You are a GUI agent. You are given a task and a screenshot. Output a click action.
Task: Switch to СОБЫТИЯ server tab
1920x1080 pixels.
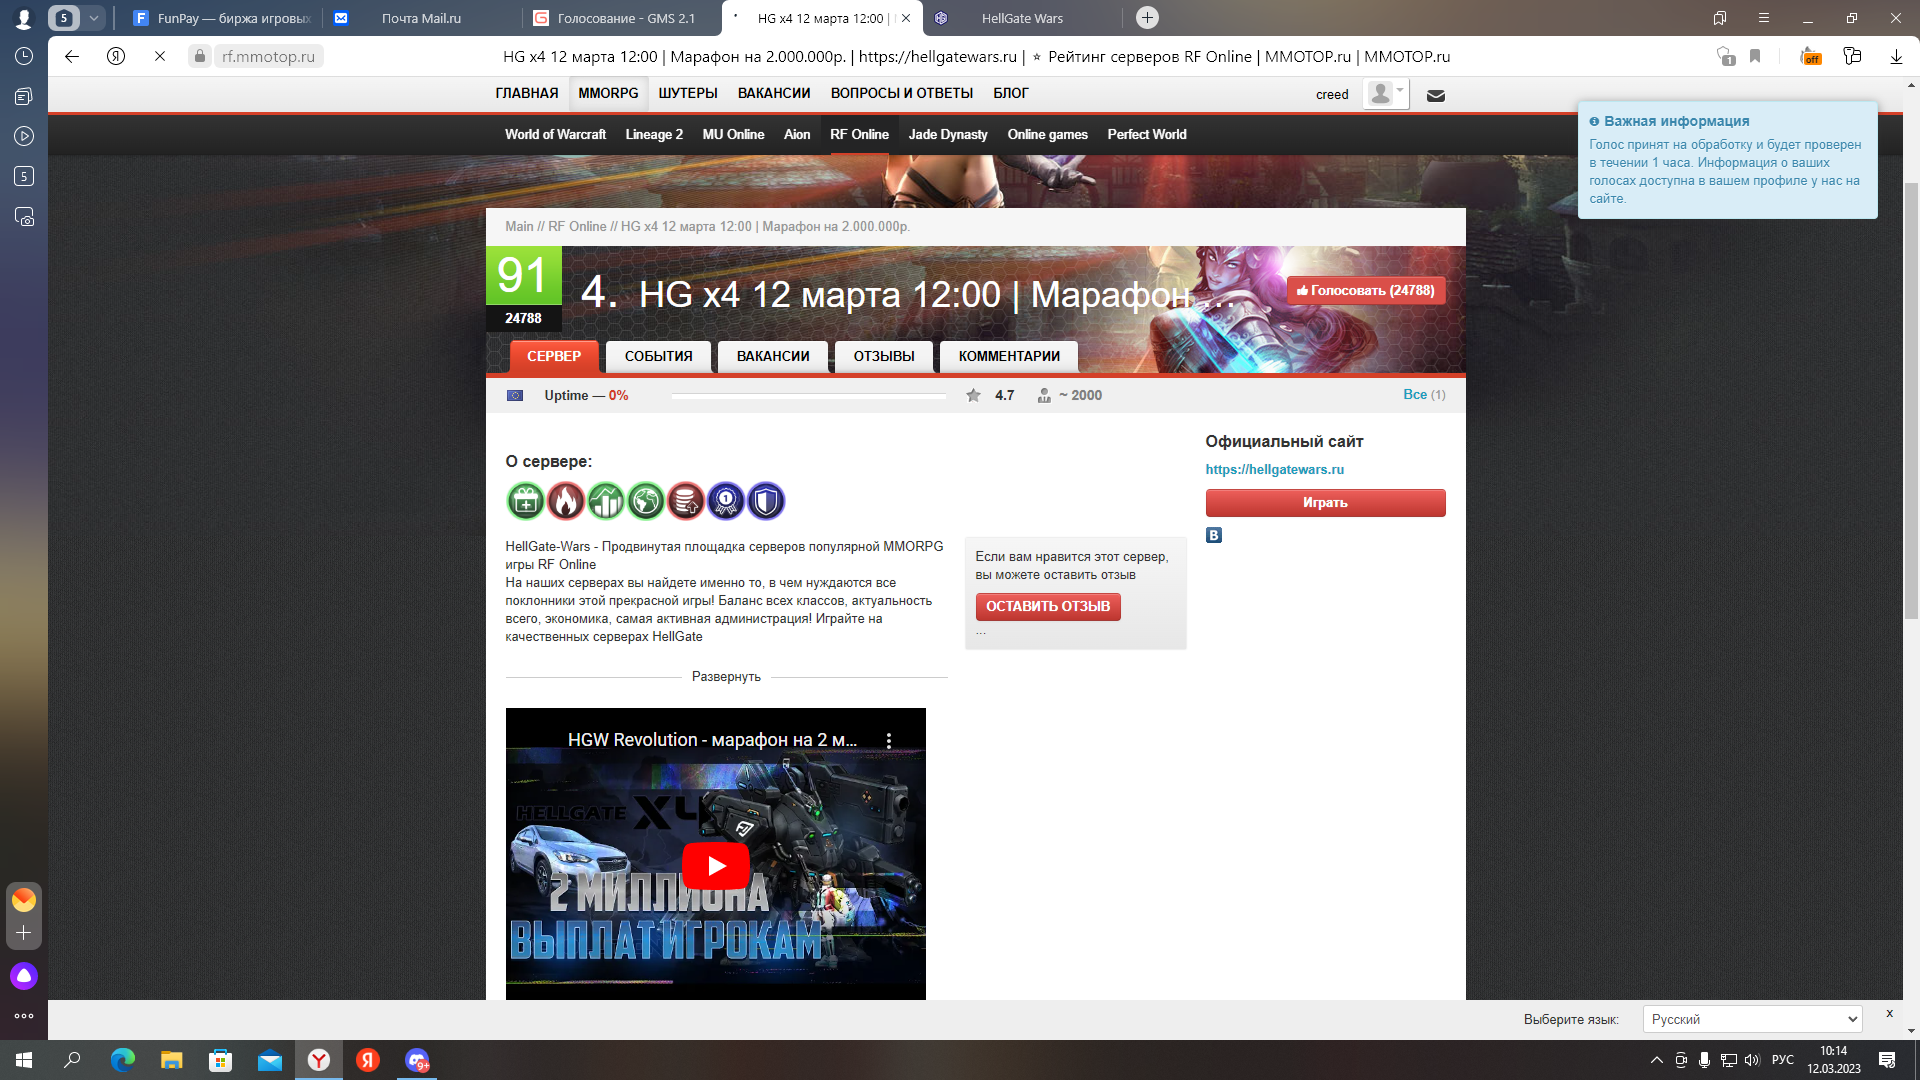pos(658,356)
